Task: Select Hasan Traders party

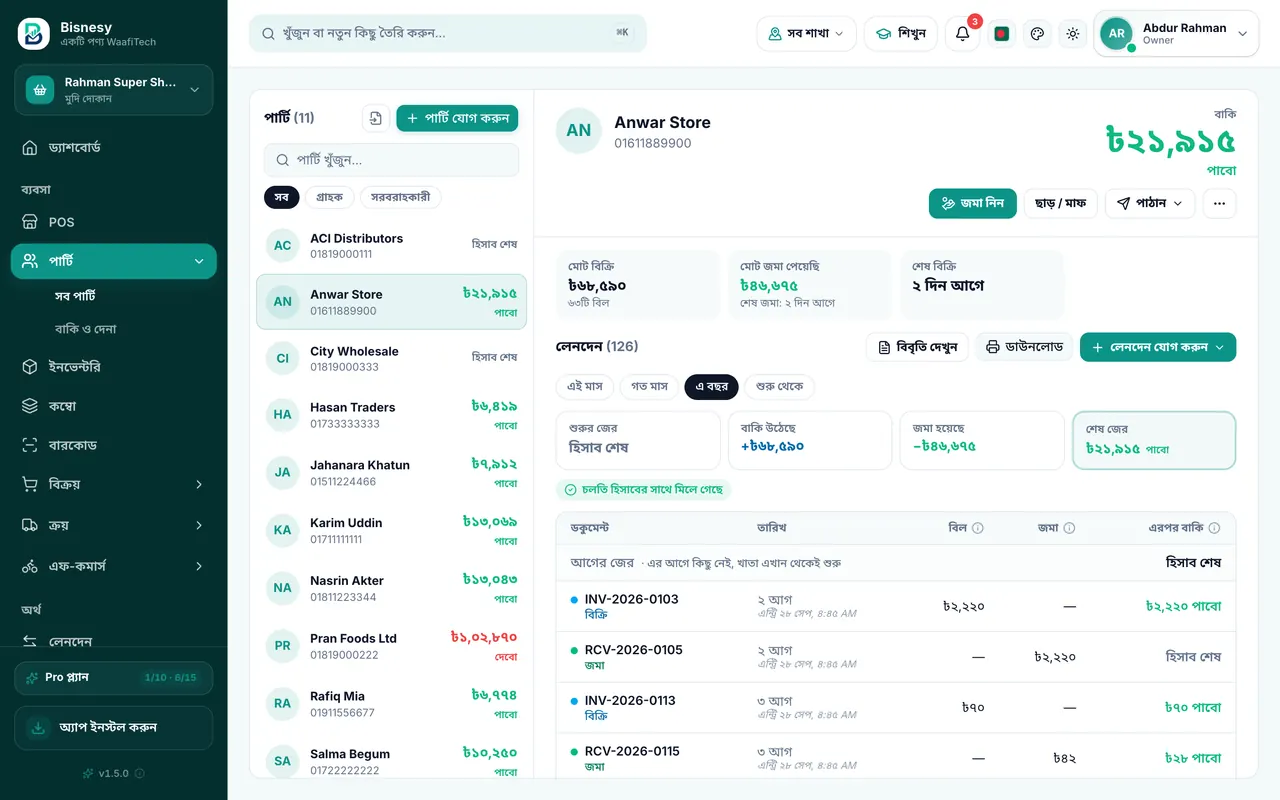Action: pyautogui.click(x=392, y=415)
